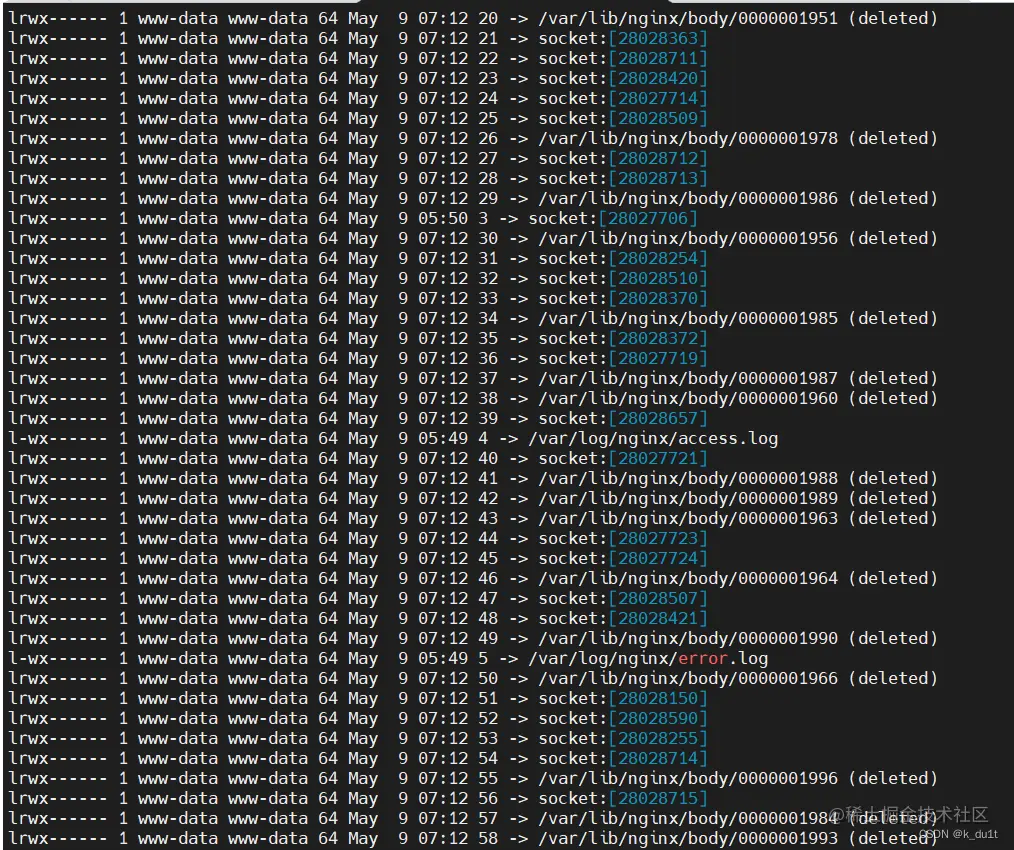Select path /var/lib/nginx/body/0000001987
Screen dimensions: 1014x850
pos(688,379)
